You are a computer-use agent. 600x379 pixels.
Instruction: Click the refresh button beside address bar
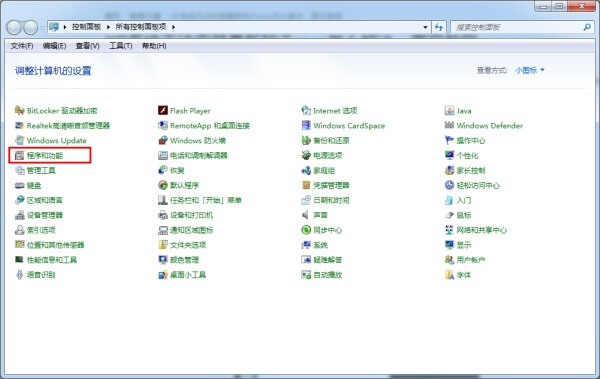point(439,27)
